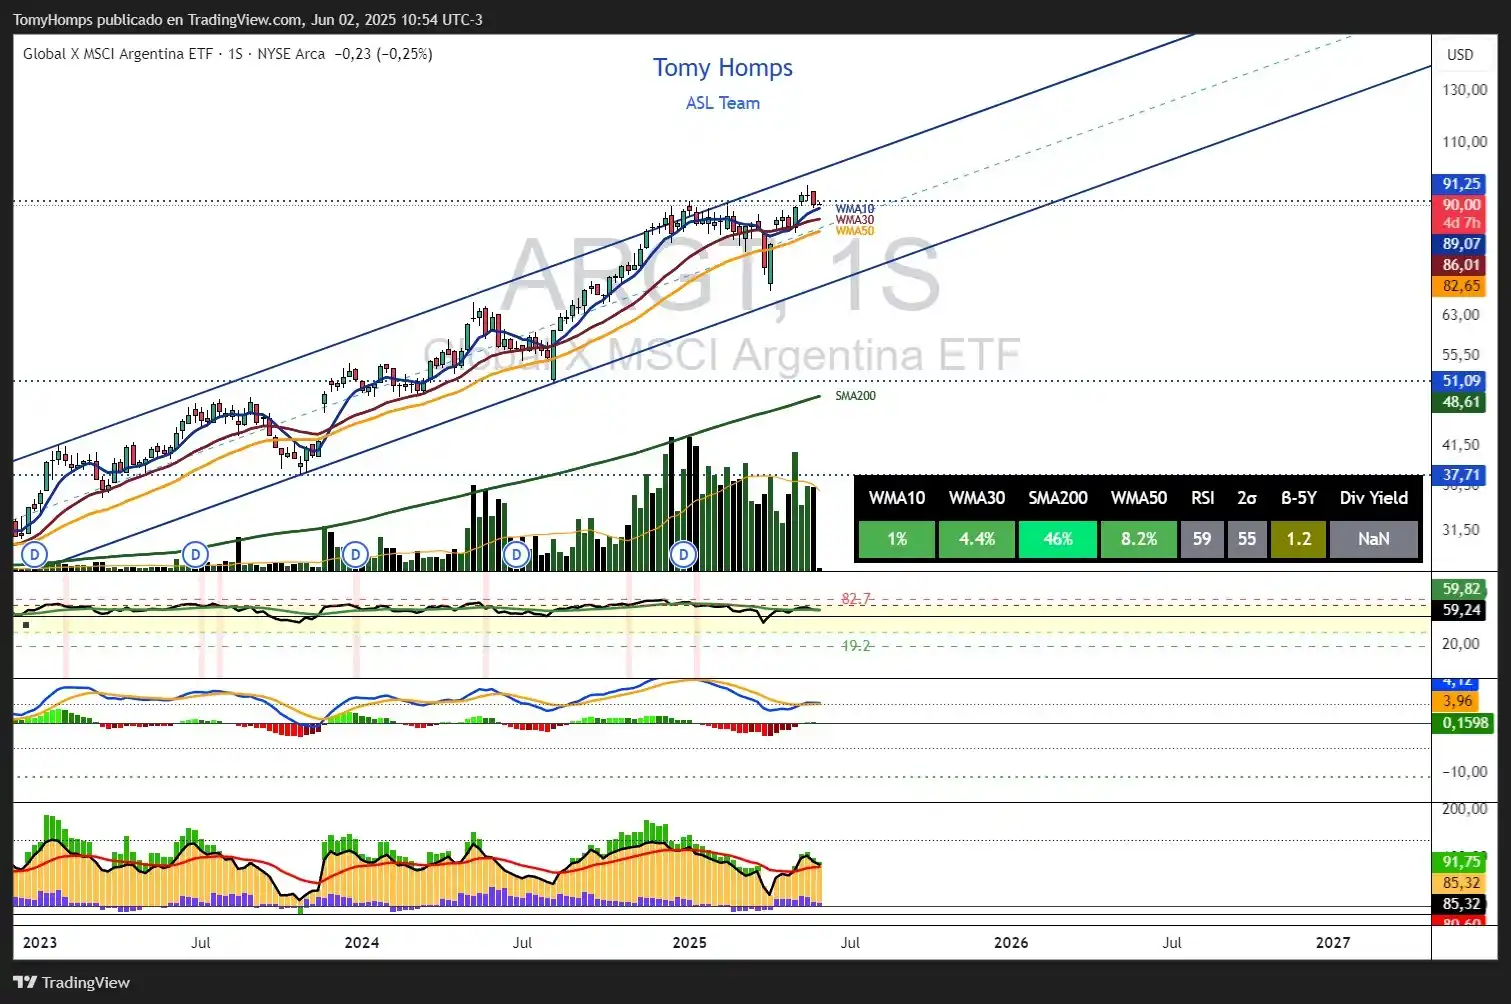Viewport: 1511px width, 1004px height.
Task: Click the dividend marker near Jul 2024
Action: [x=516, y=554]
